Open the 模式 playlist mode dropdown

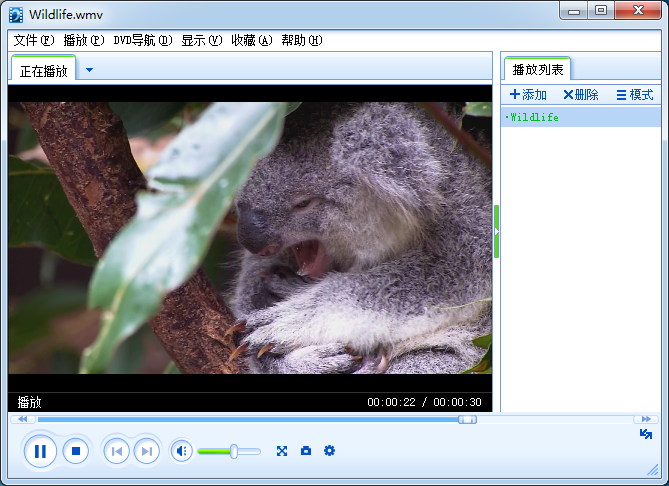(634, 95)
